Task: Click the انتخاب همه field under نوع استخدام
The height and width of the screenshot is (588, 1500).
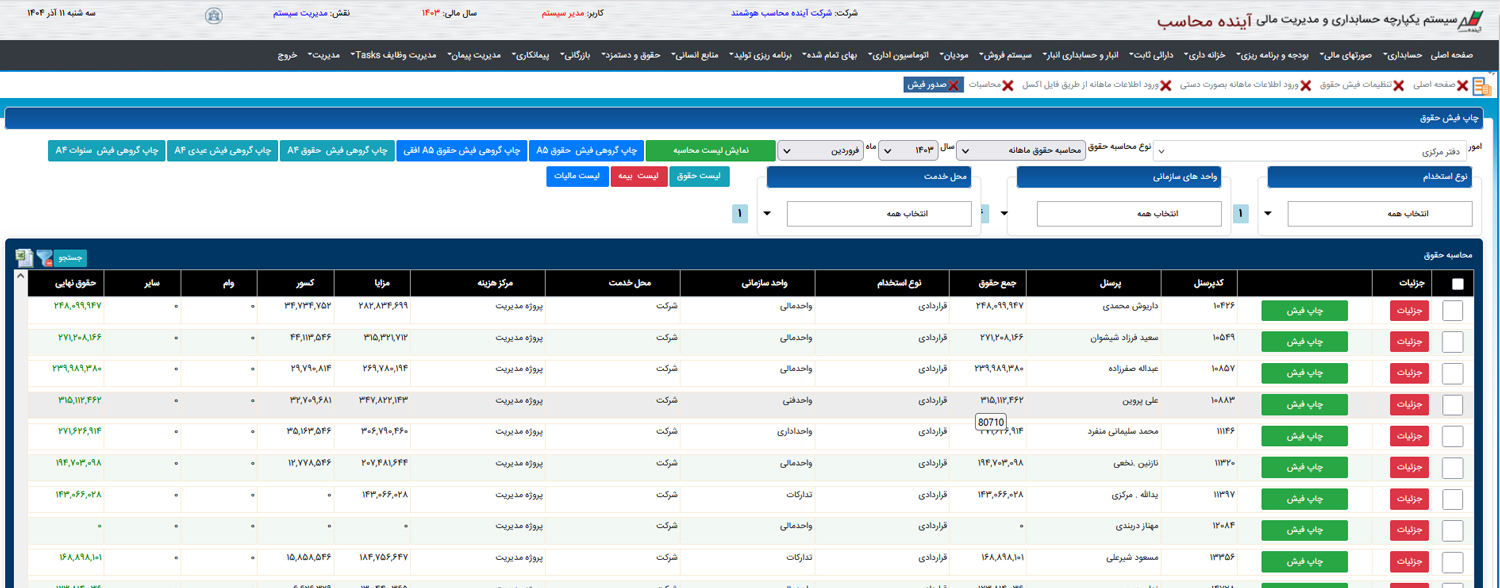Action: [x=1379, y=214]
